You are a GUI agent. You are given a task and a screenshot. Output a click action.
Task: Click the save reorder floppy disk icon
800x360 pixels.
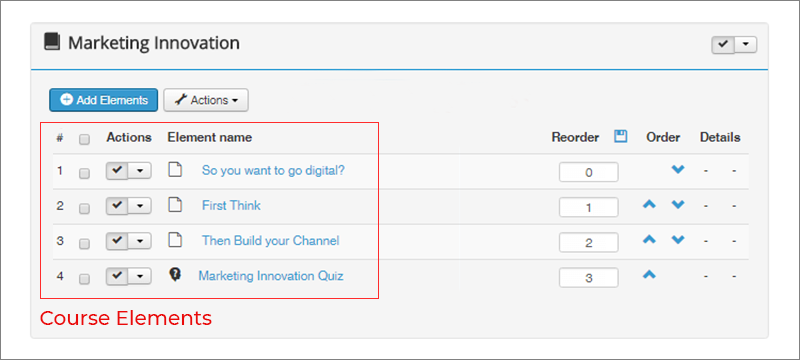620,137
